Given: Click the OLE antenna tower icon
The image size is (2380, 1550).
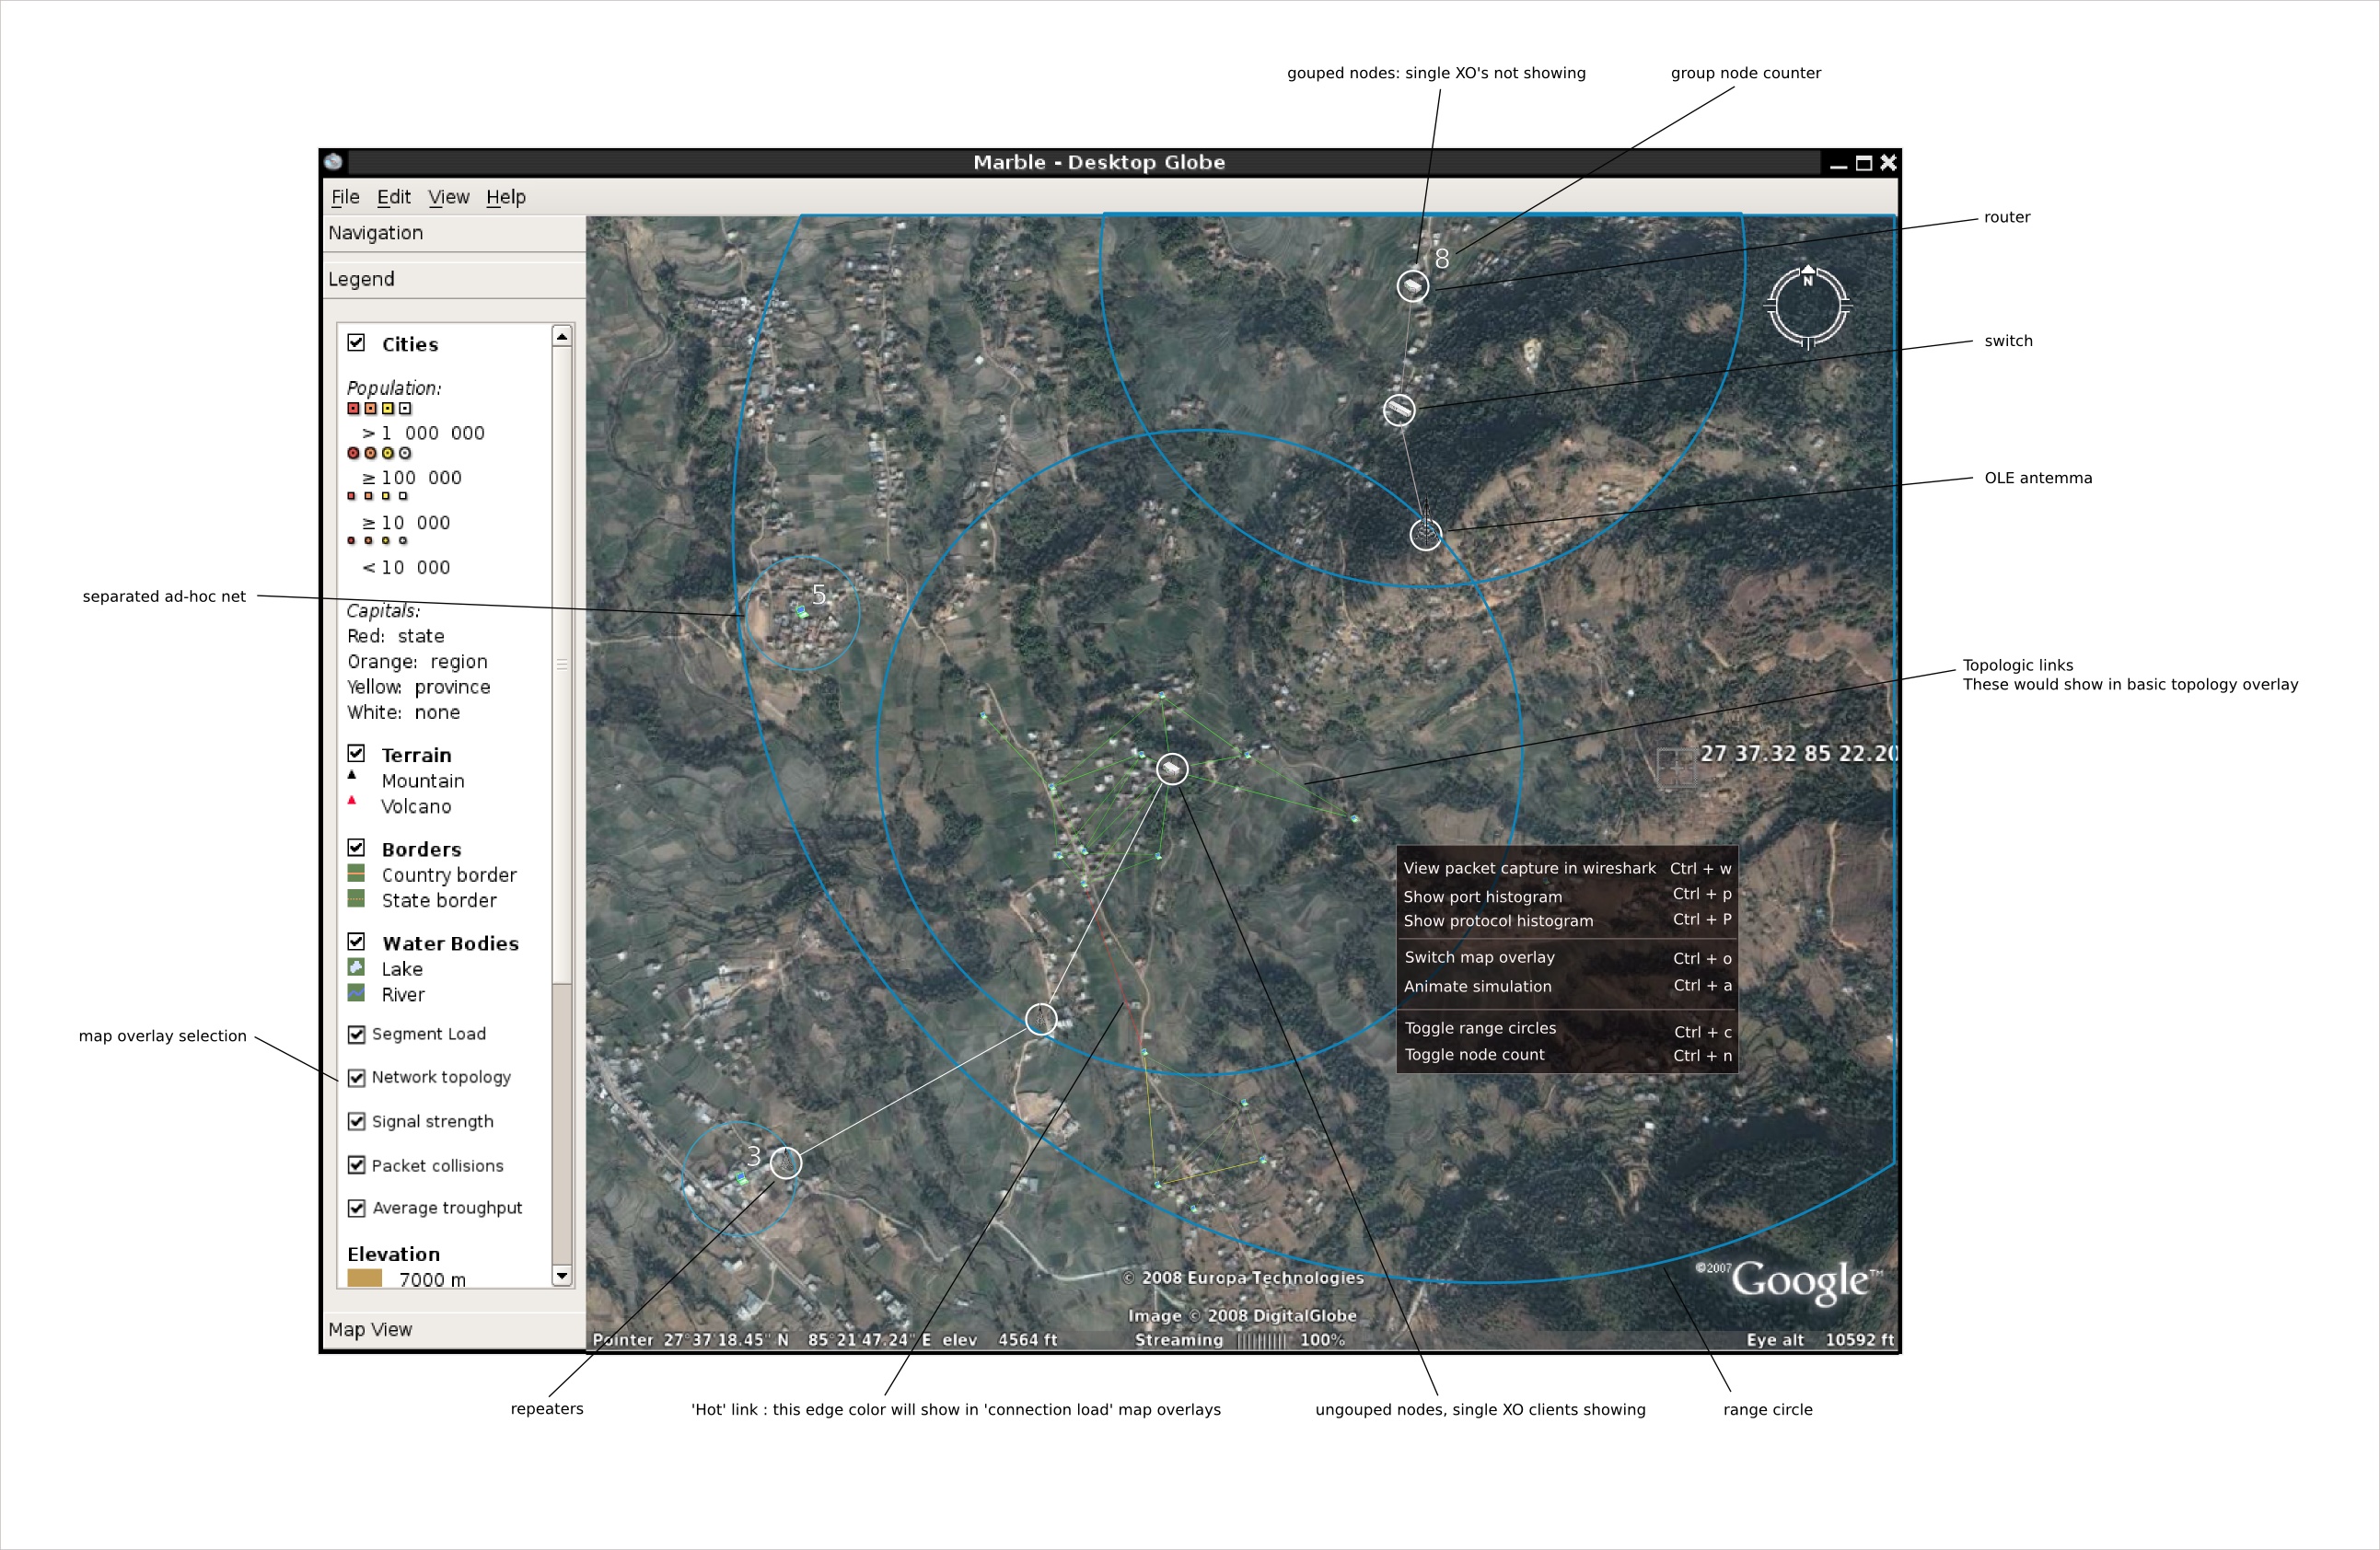Looking at the screenshot, I should [1426, 534].
